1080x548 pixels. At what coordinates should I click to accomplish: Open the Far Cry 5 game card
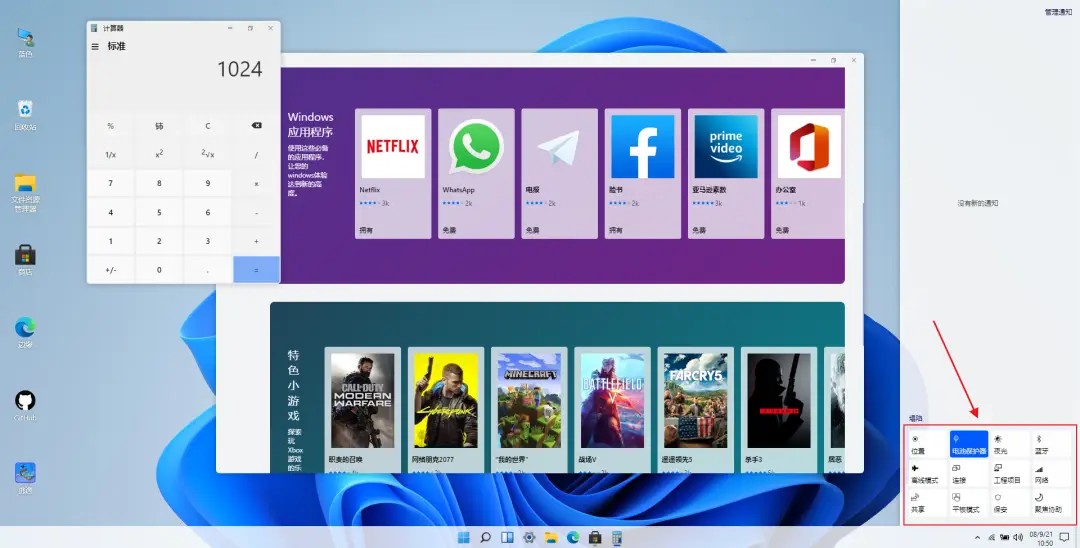coord(696,410)
